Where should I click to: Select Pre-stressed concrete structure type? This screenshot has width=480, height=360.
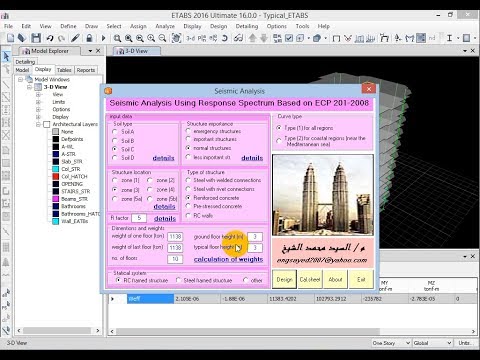click(x=188, y=206)
